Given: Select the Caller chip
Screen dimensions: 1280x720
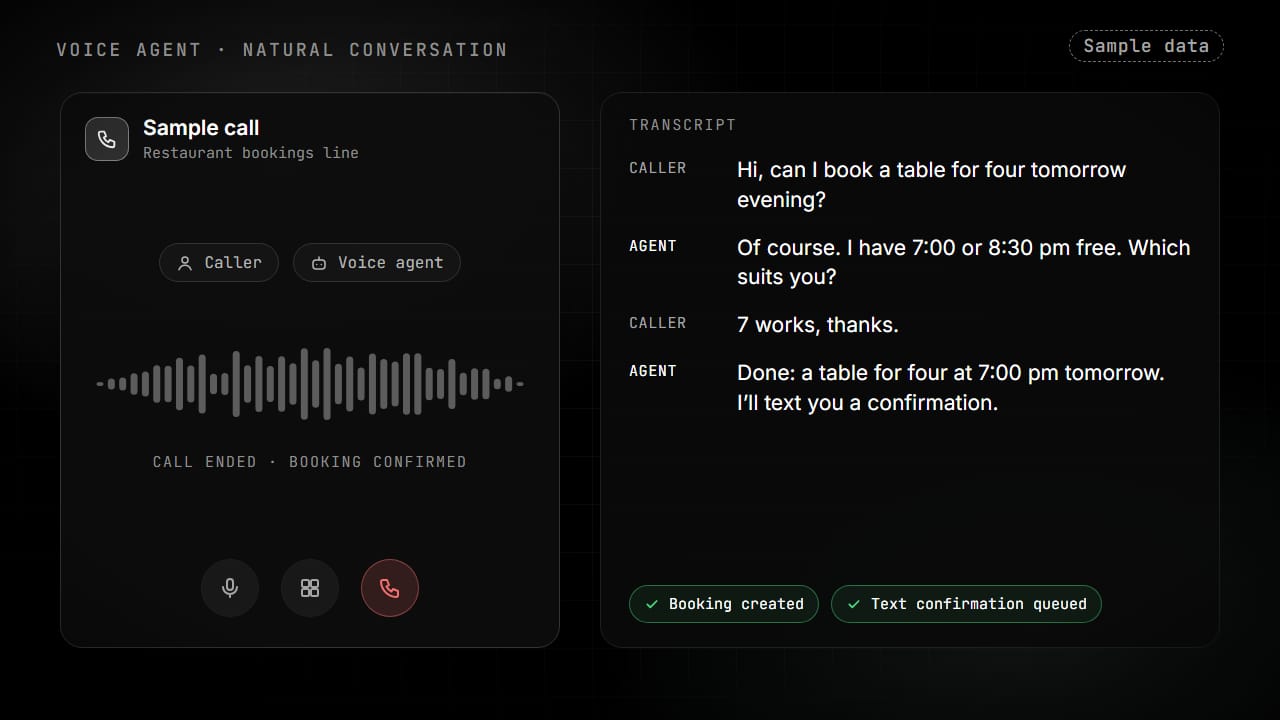Looking at the screenshot, I should click(219, 263).
